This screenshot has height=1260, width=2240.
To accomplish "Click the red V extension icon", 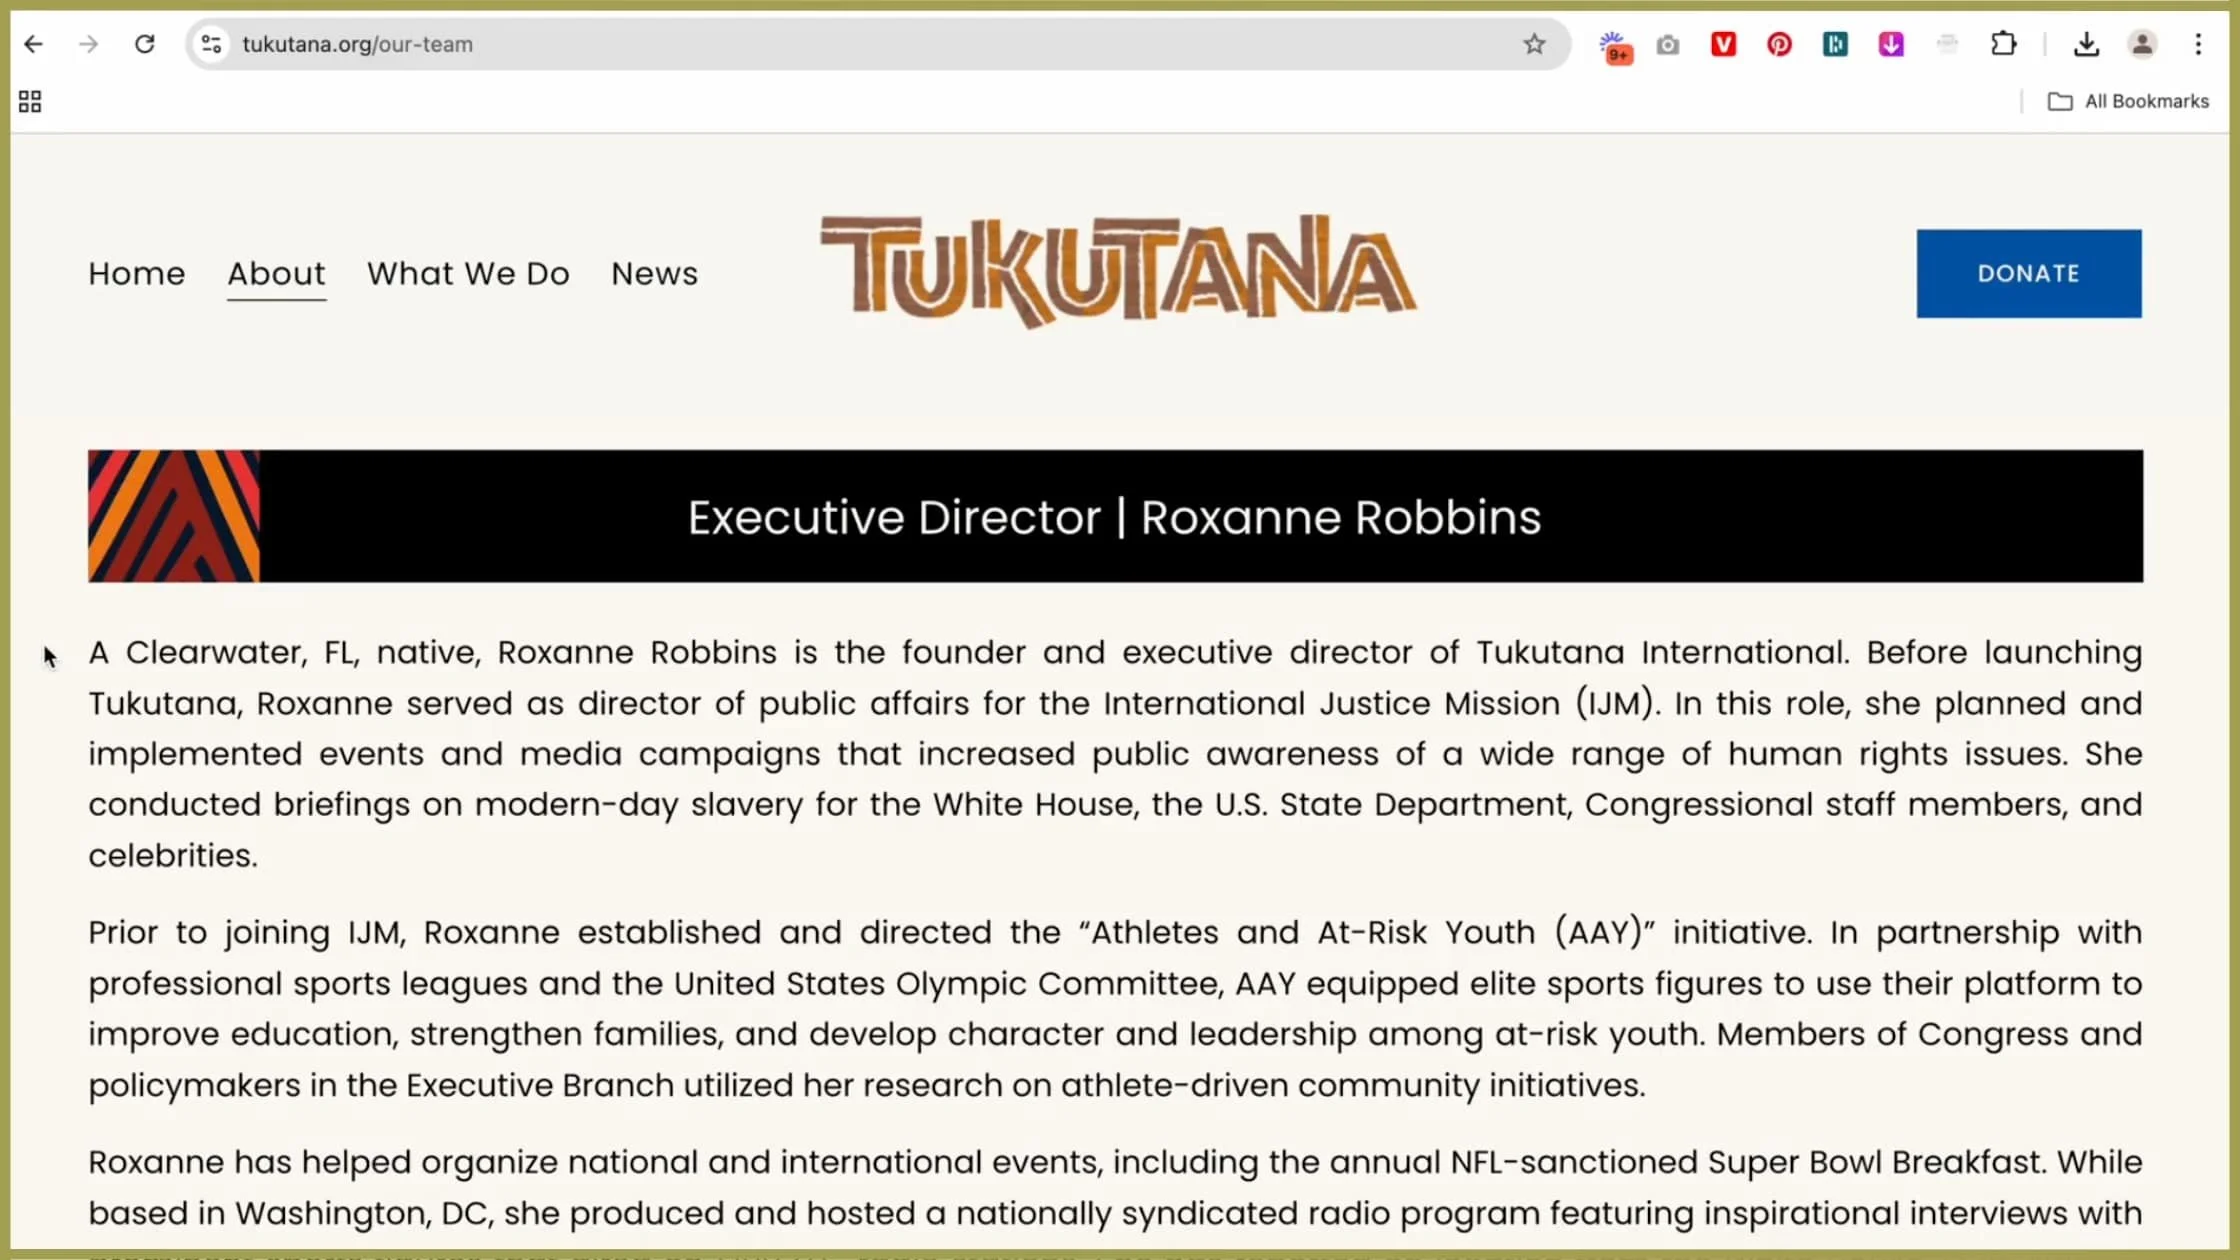I will pos(1723,44).
